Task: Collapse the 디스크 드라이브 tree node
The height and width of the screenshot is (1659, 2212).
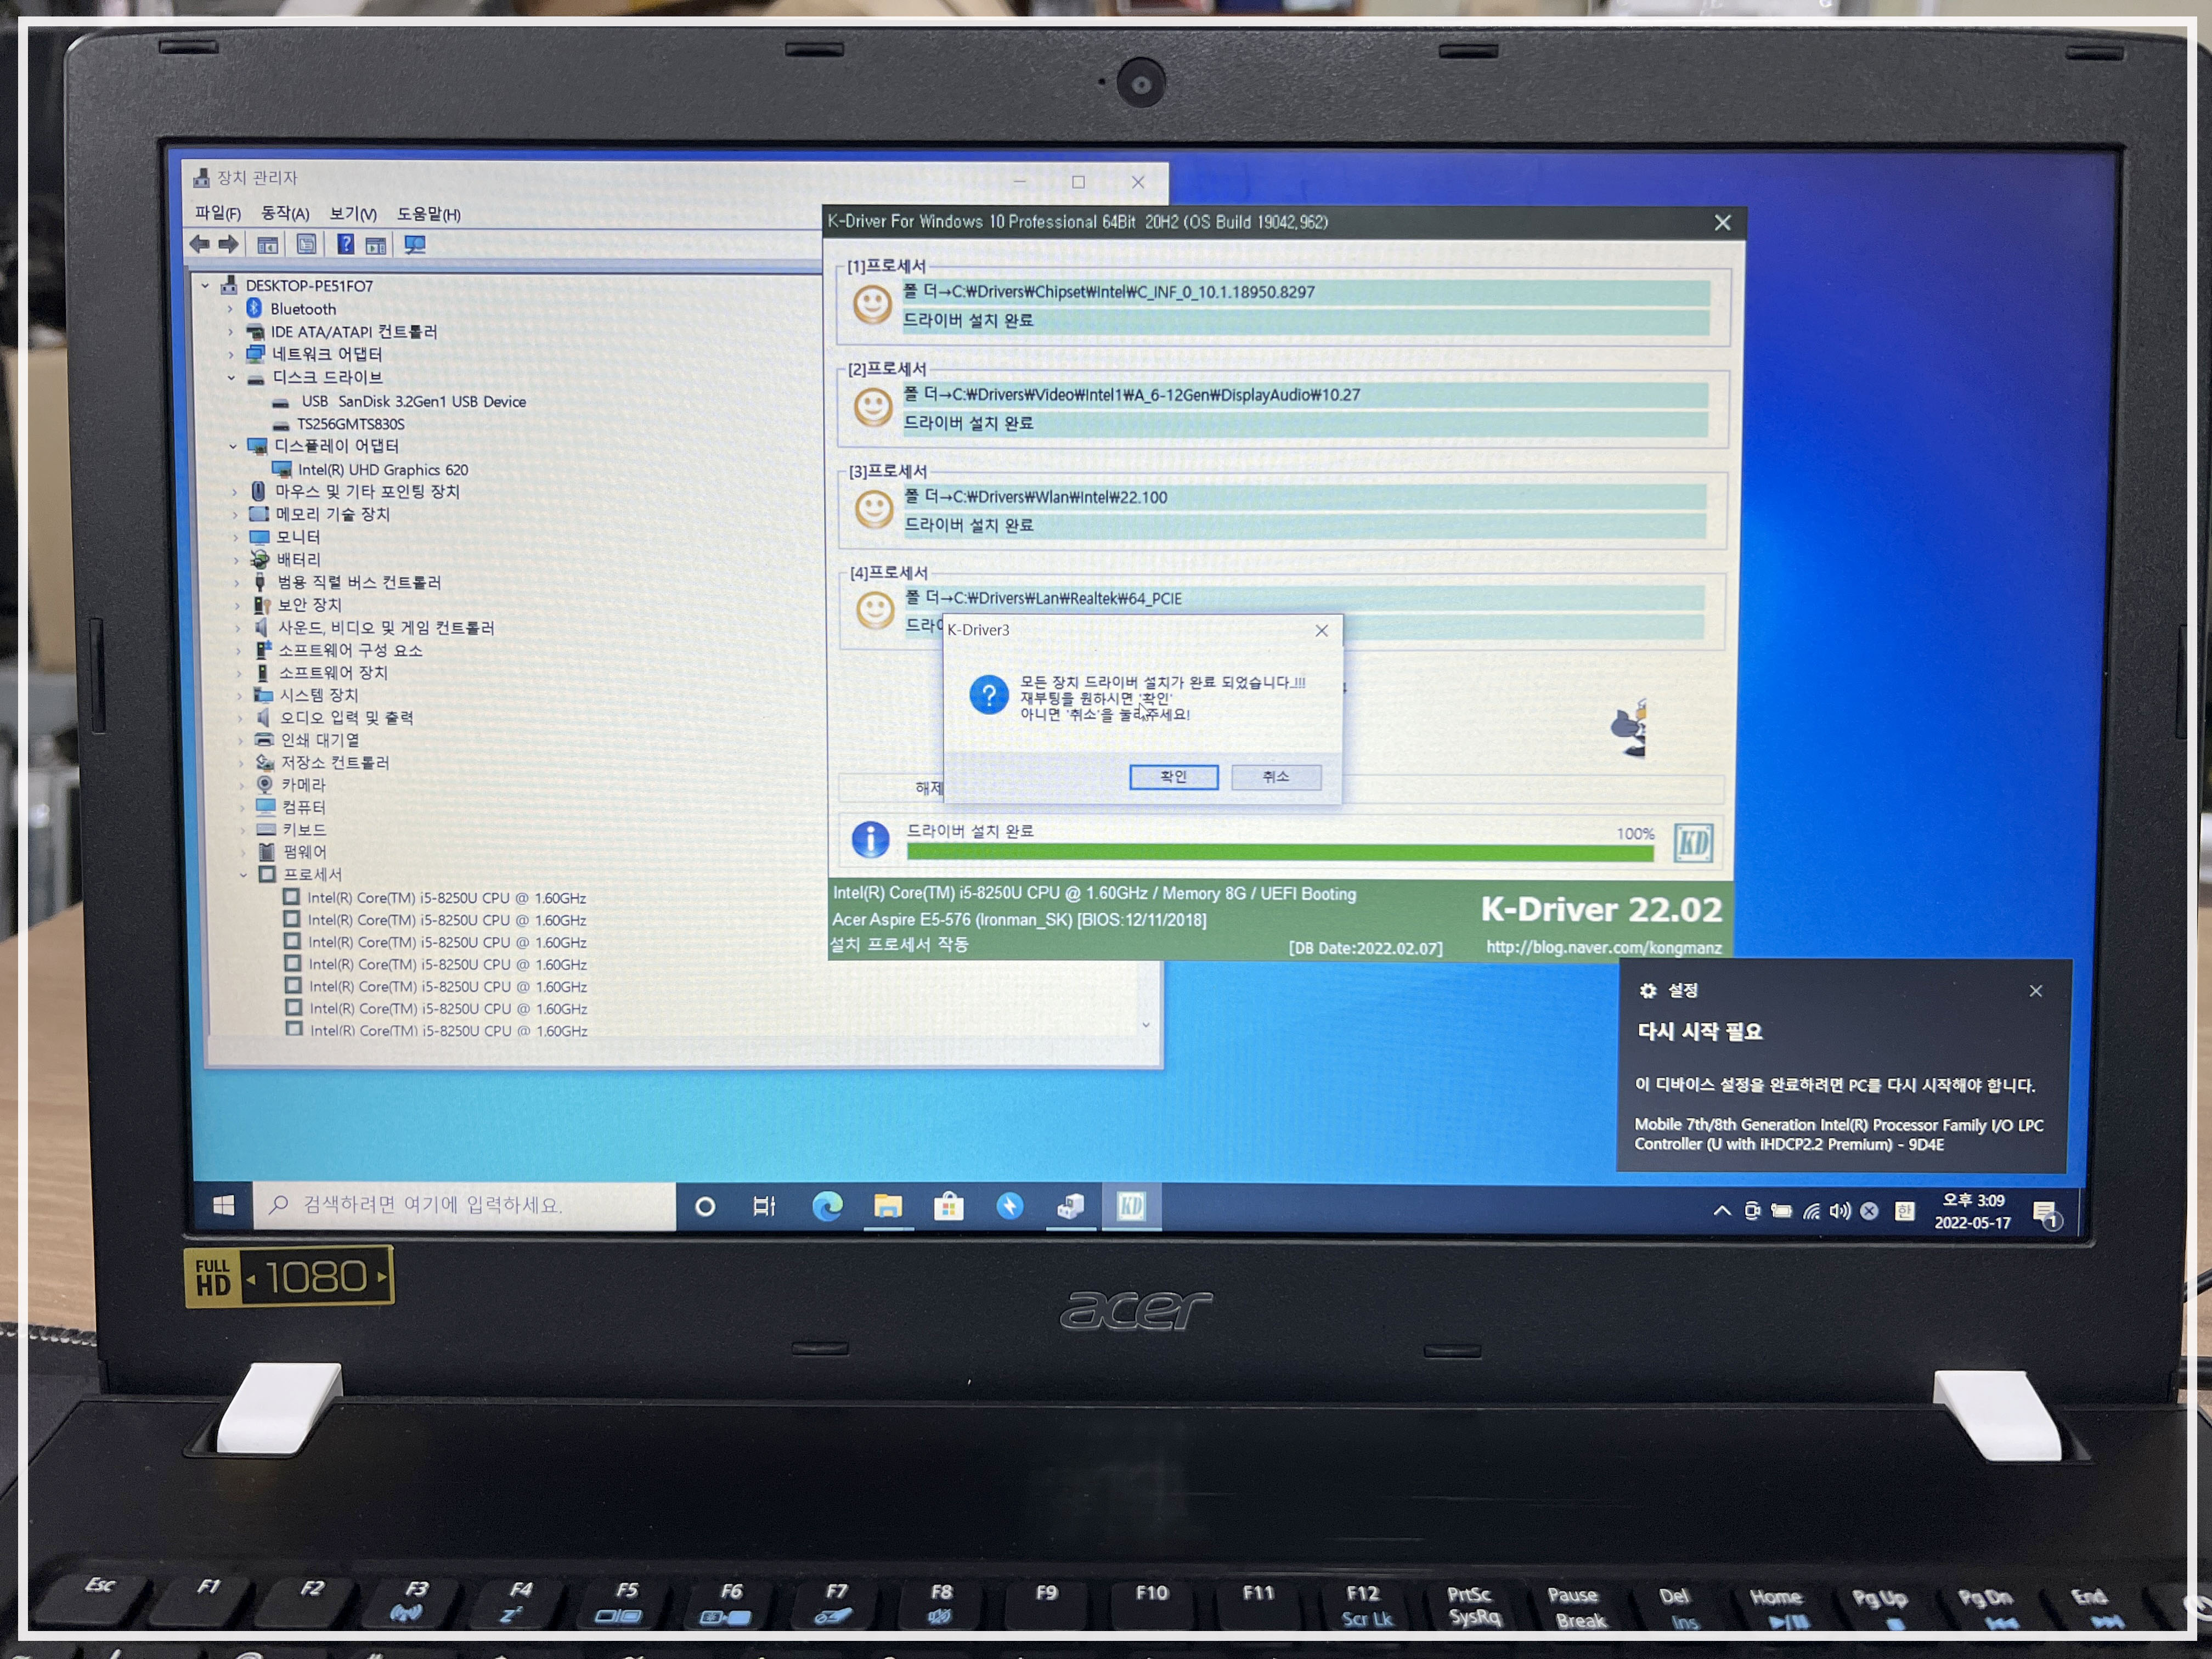Action: (x=232, y=378)
